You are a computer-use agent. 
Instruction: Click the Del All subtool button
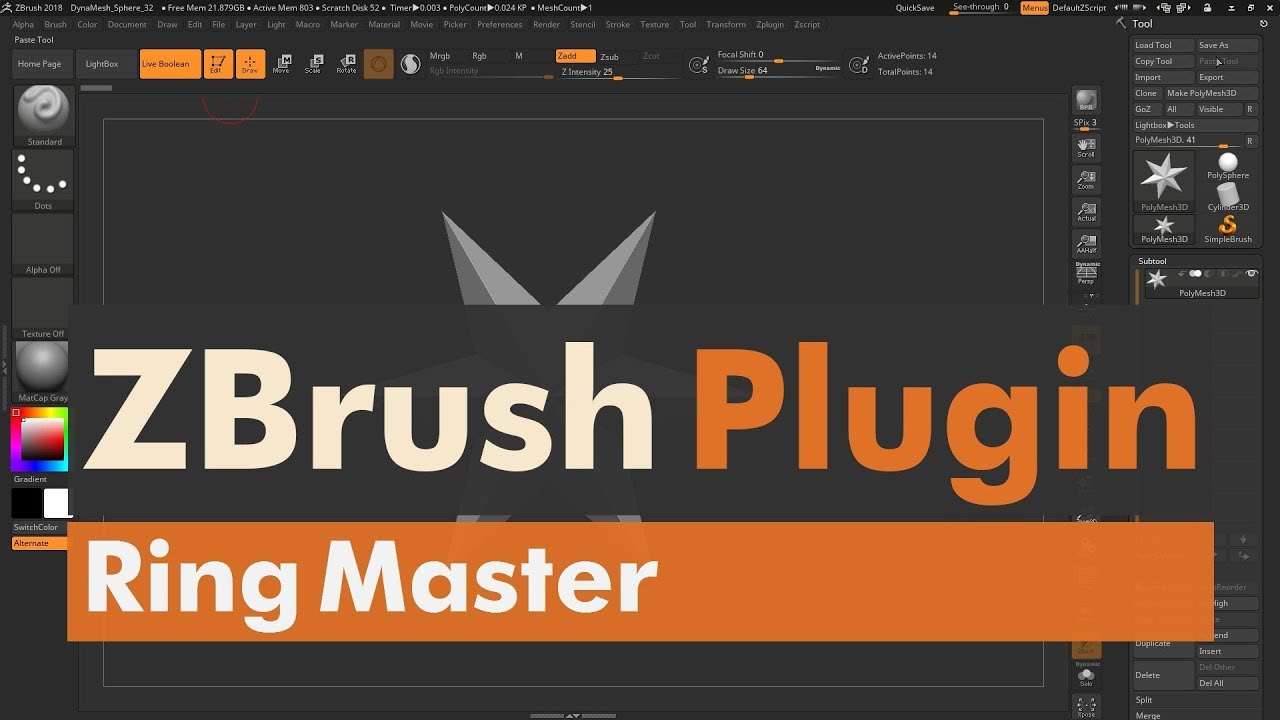(1226, 683)
